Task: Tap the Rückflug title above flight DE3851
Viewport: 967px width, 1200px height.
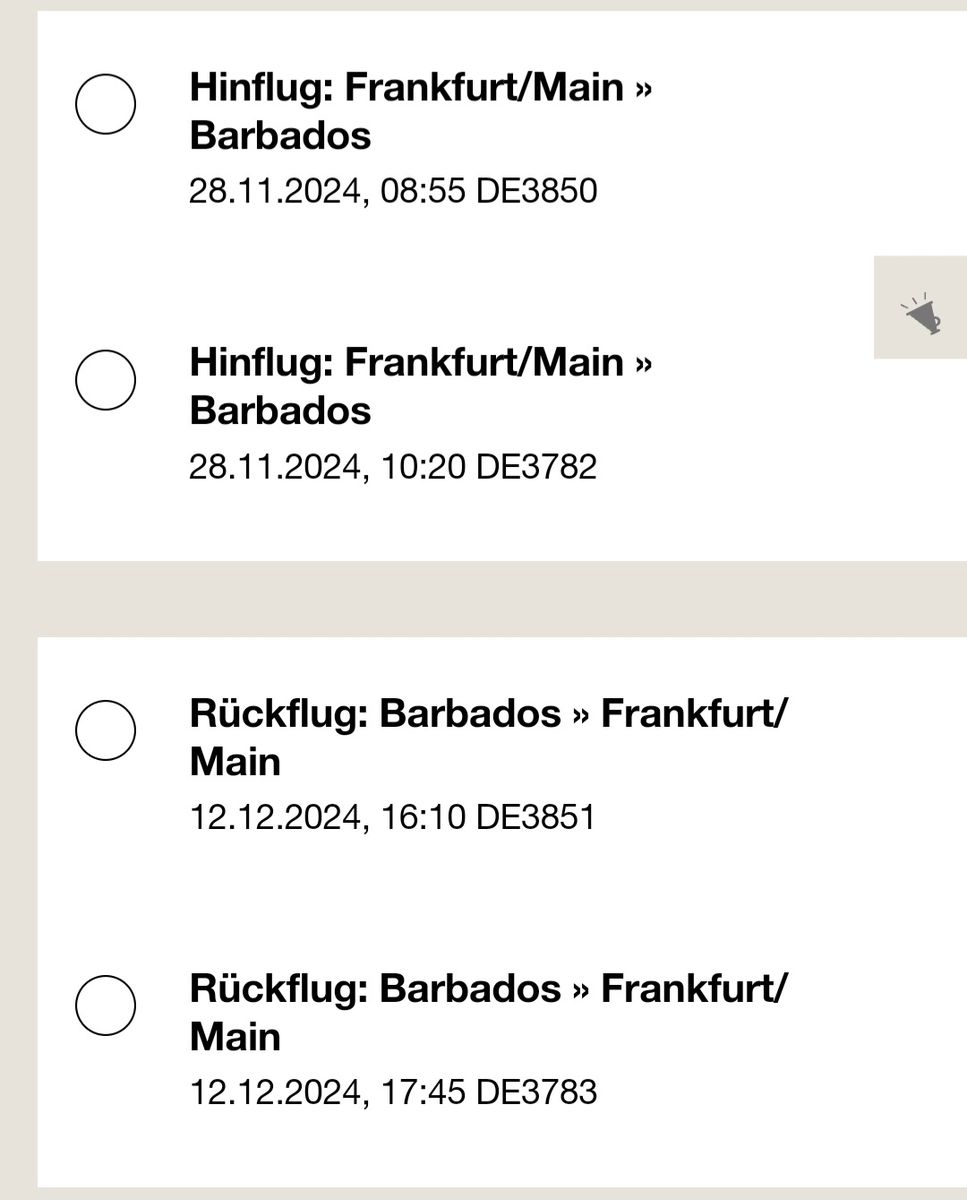Action: [488, 738]
